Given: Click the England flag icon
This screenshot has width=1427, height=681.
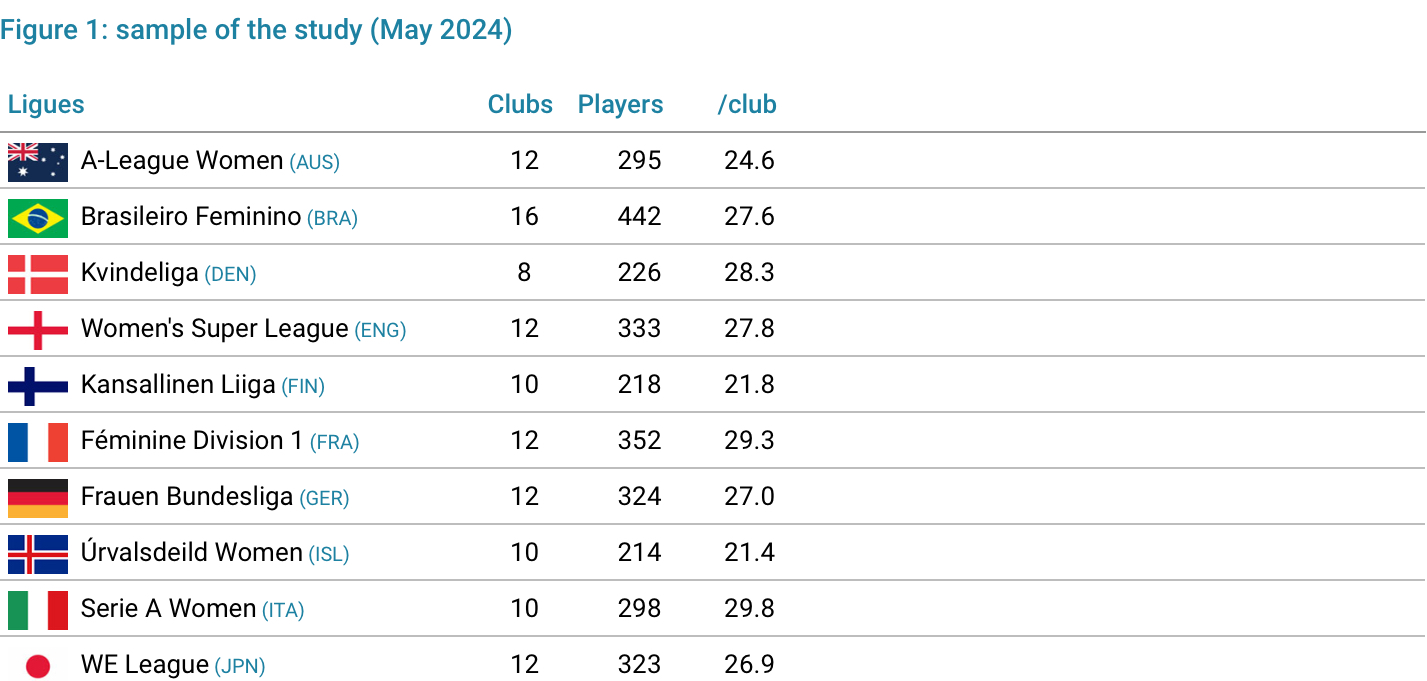Looking at the screenshot, I should point(38,330).
